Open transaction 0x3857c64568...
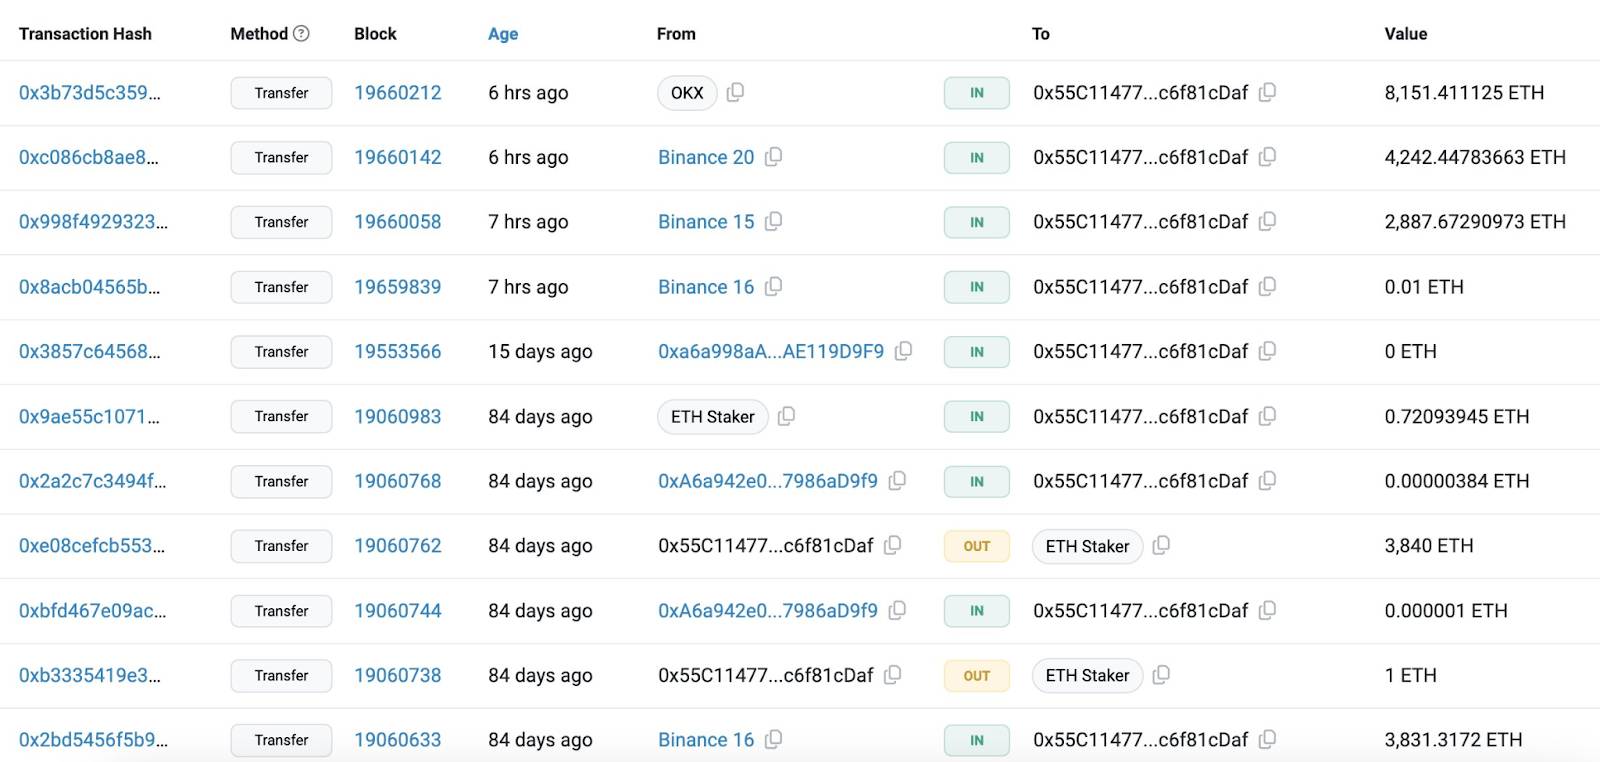 click(x=90, y=351)
